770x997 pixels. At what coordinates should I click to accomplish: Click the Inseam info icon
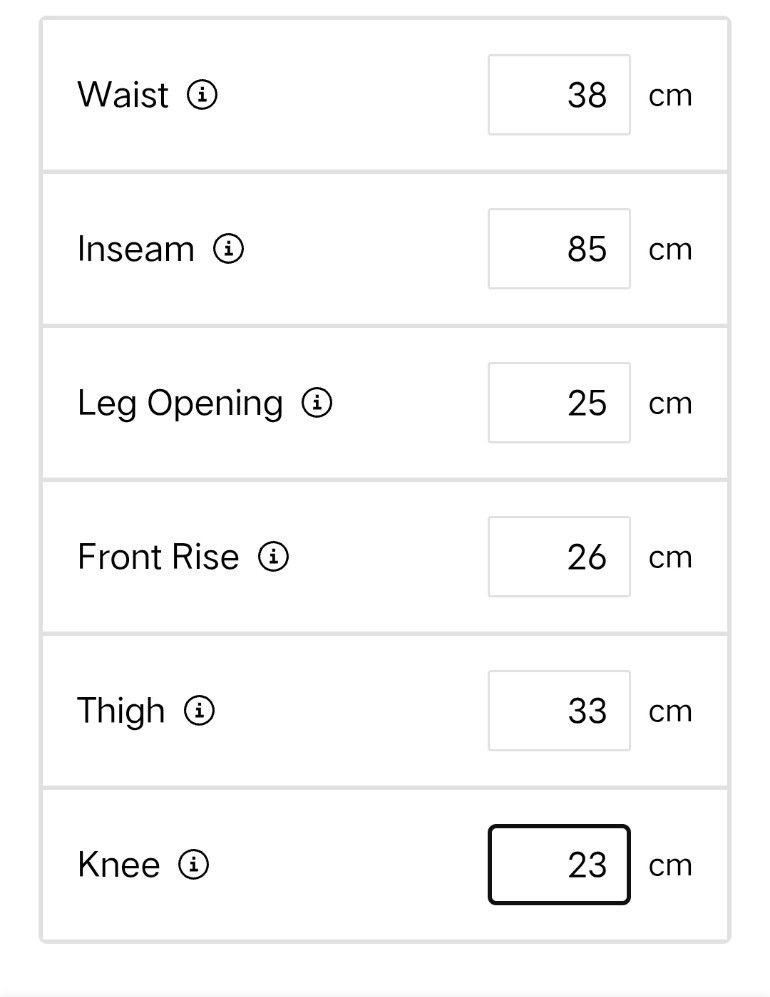click(228, 249)
